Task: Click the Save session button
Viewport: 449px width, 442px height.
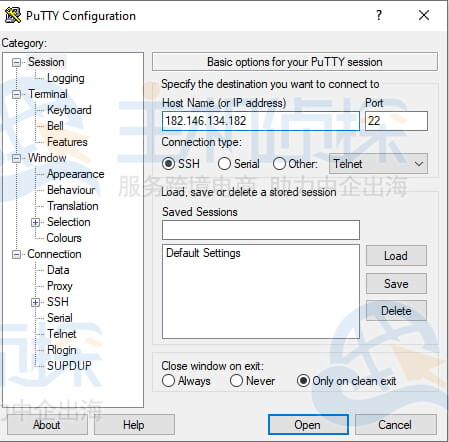Action: [x=396, y=284]
